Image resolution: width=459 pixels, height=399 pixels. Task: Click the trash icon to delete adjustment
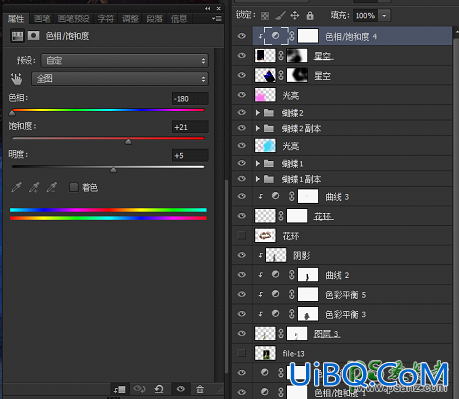[200, 389]
